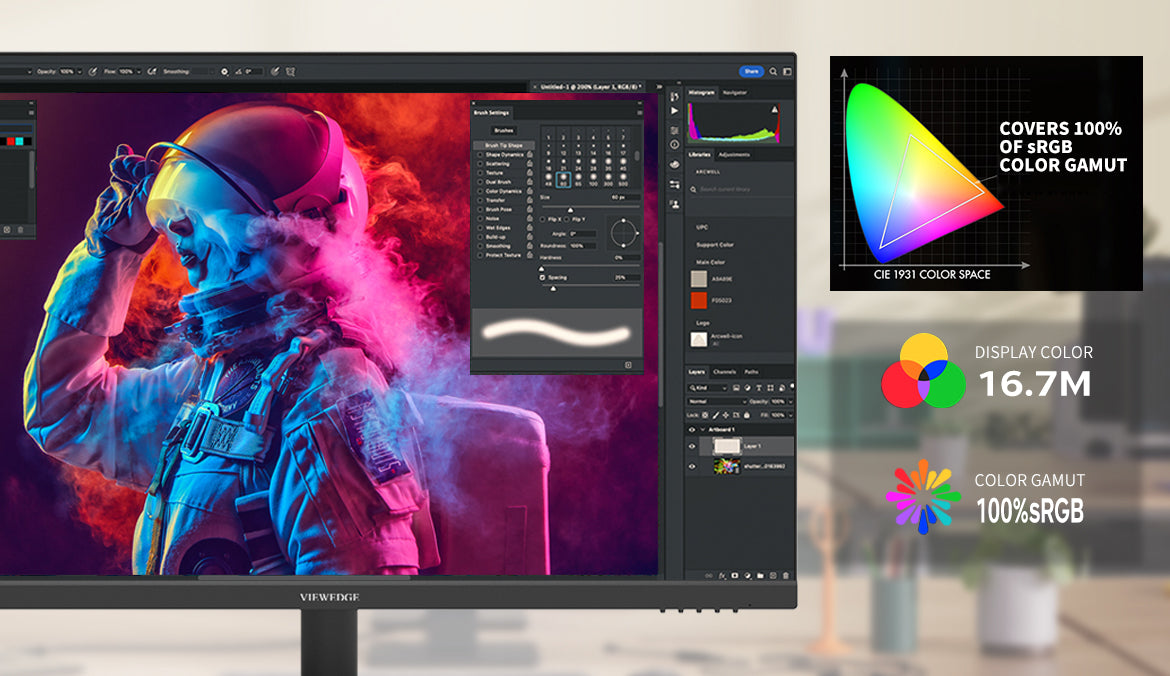This screenshot has height=676, width=1170.
Task: Open the Kind layer filter dropdown
Action: coord(708,387)
